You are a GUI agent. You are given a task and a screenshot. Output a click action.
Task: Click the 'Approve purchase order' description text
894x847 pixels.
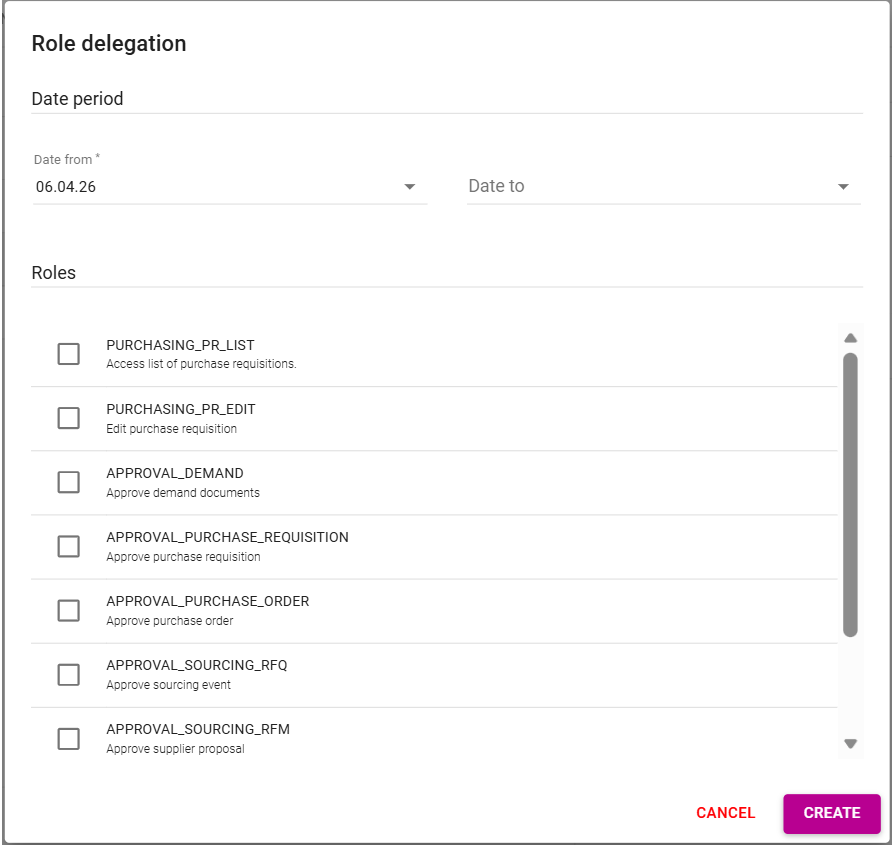pyautogui.click(x=169, y=621)
